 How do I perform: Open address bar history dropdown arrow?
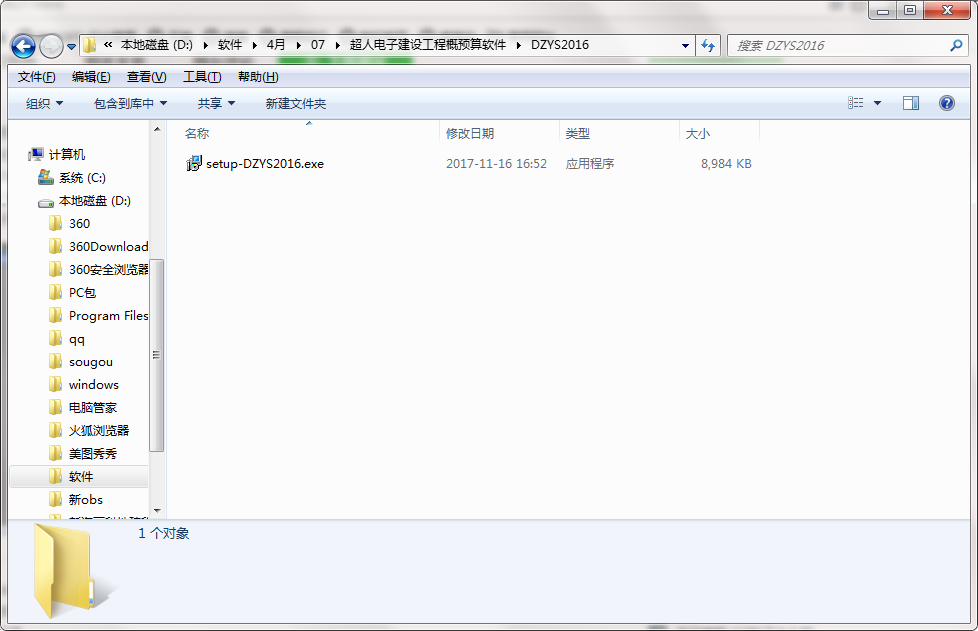tap(685, 46)
